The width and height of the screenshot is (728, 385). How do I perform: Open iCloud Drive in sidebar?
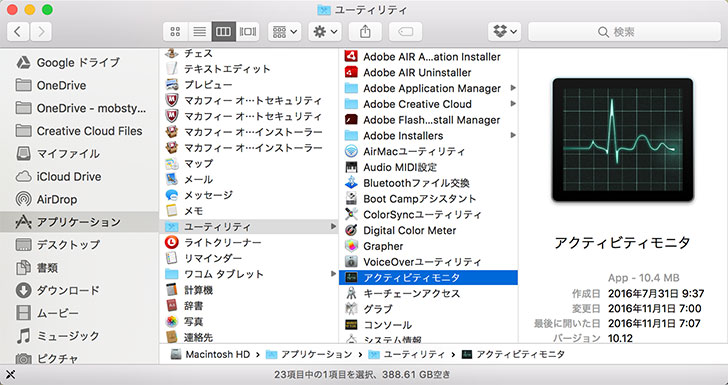click(x=79, y=176)
